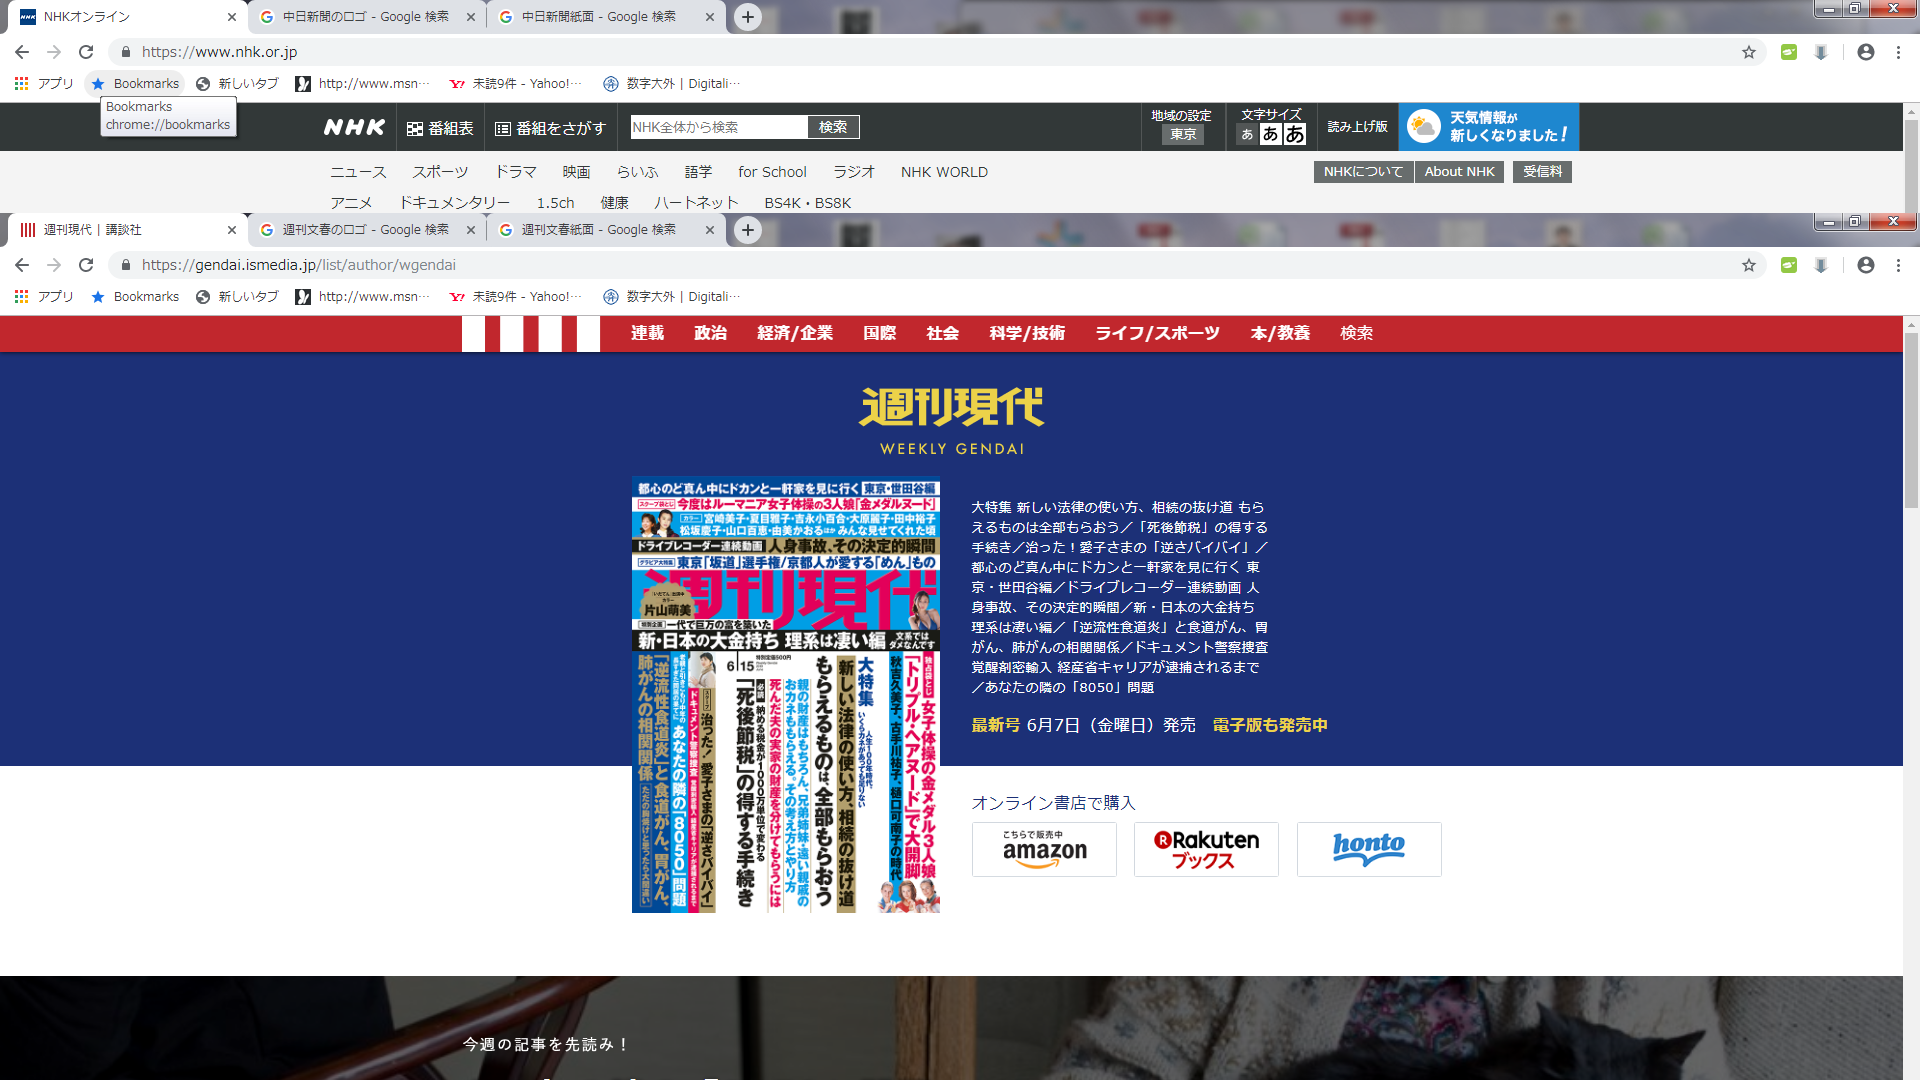Screen dimensions: 1920x1080
Task: Click the NHK全体から検索 search field
Action: click(719, 127)
